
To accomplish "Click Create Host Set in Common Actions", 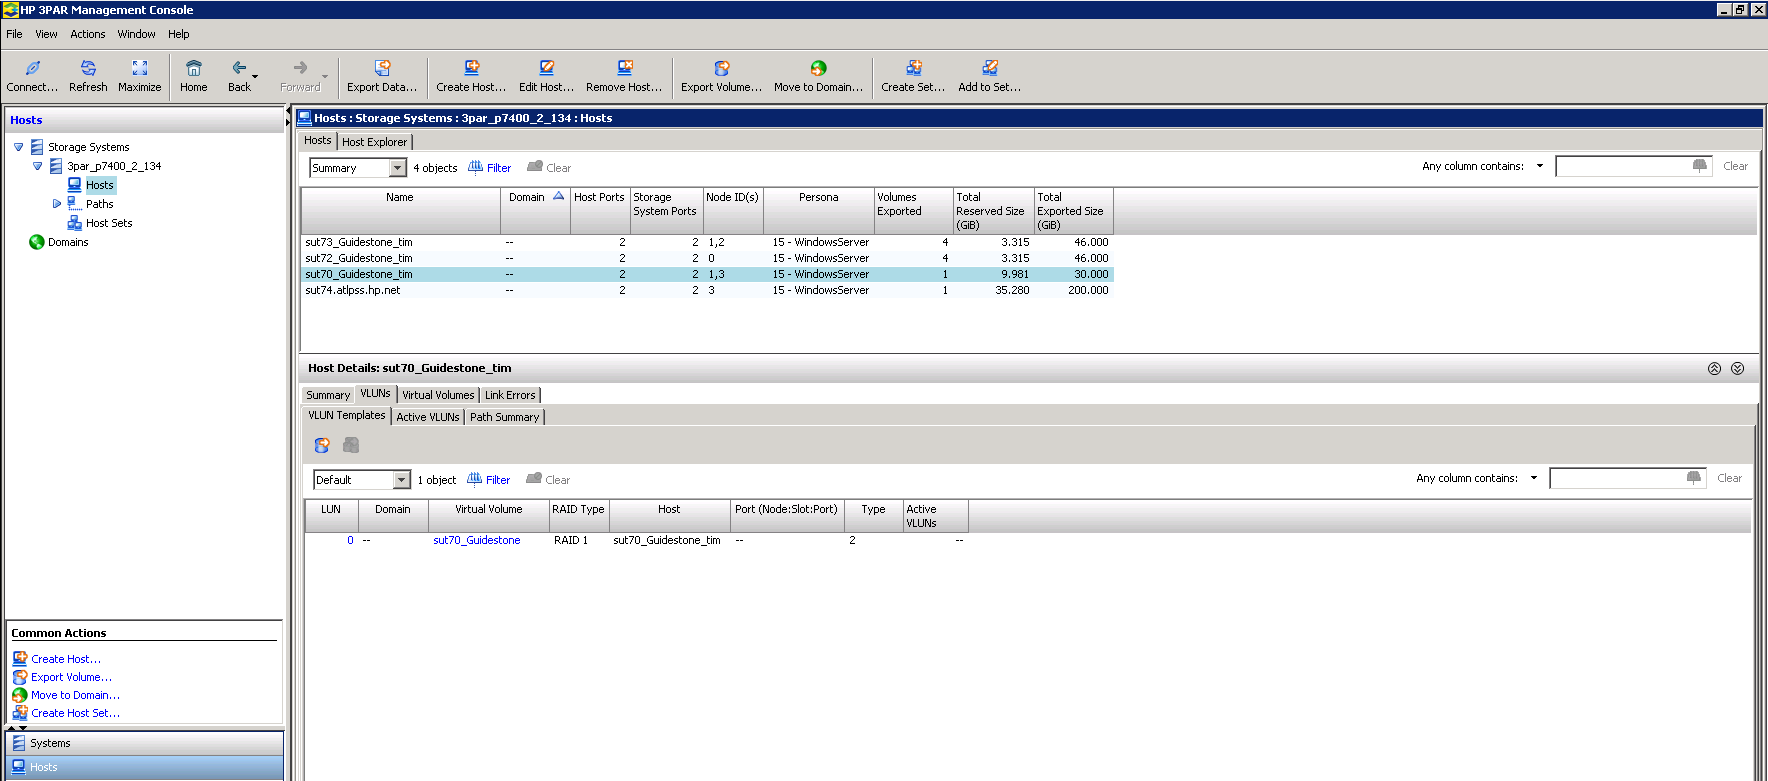I will [x=75, y=713].
